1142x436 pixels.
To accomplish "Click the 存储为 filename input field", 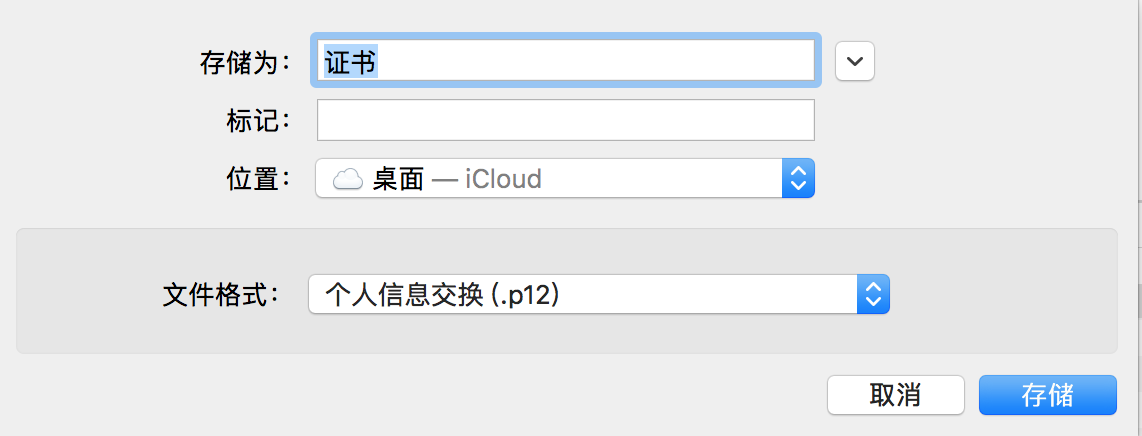I will click(566, 60).
